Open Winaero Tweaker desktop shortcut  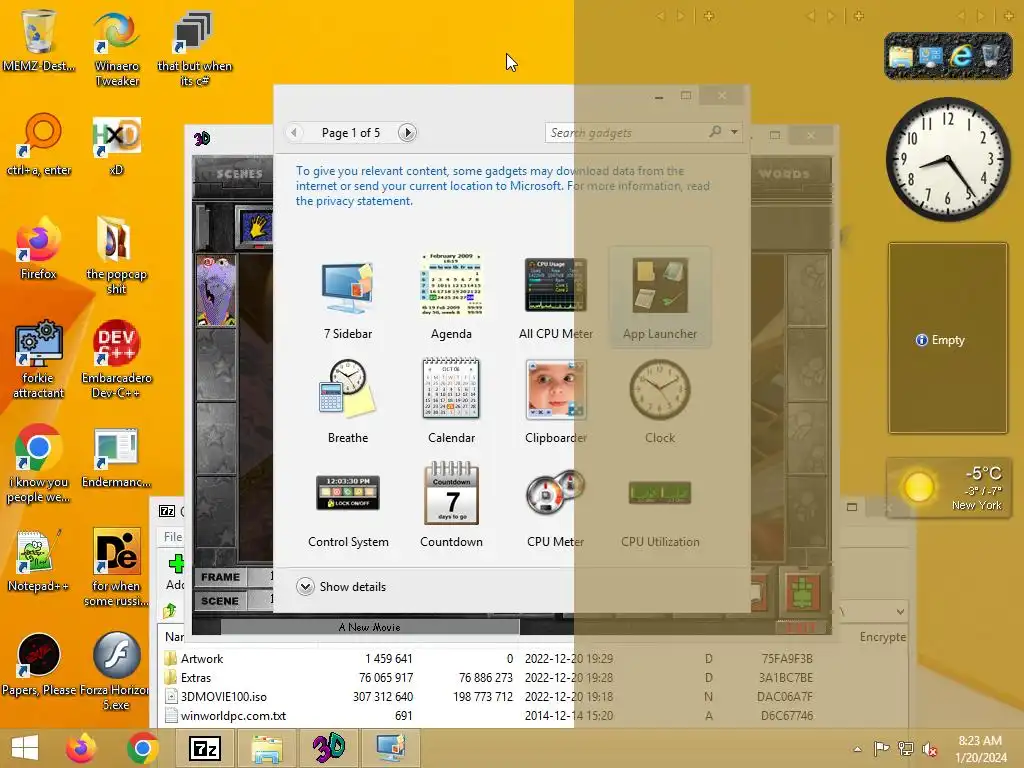click(117, 47)
